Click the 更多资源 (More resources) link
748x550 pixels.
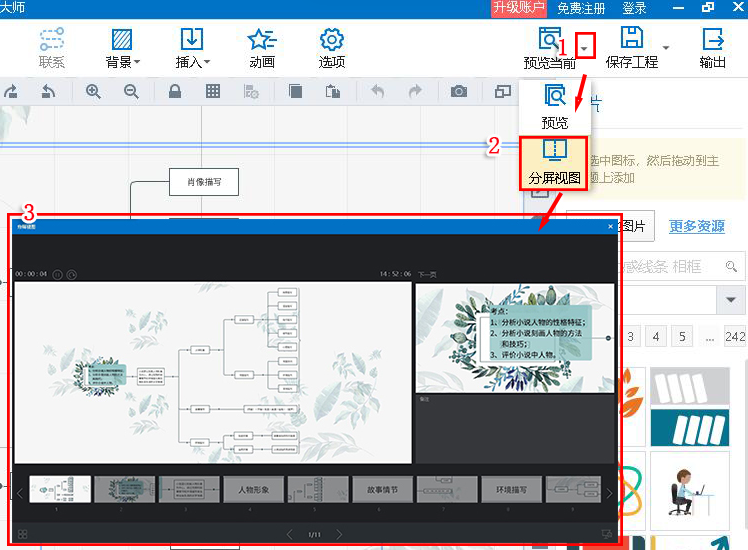(x=697, y=226)
